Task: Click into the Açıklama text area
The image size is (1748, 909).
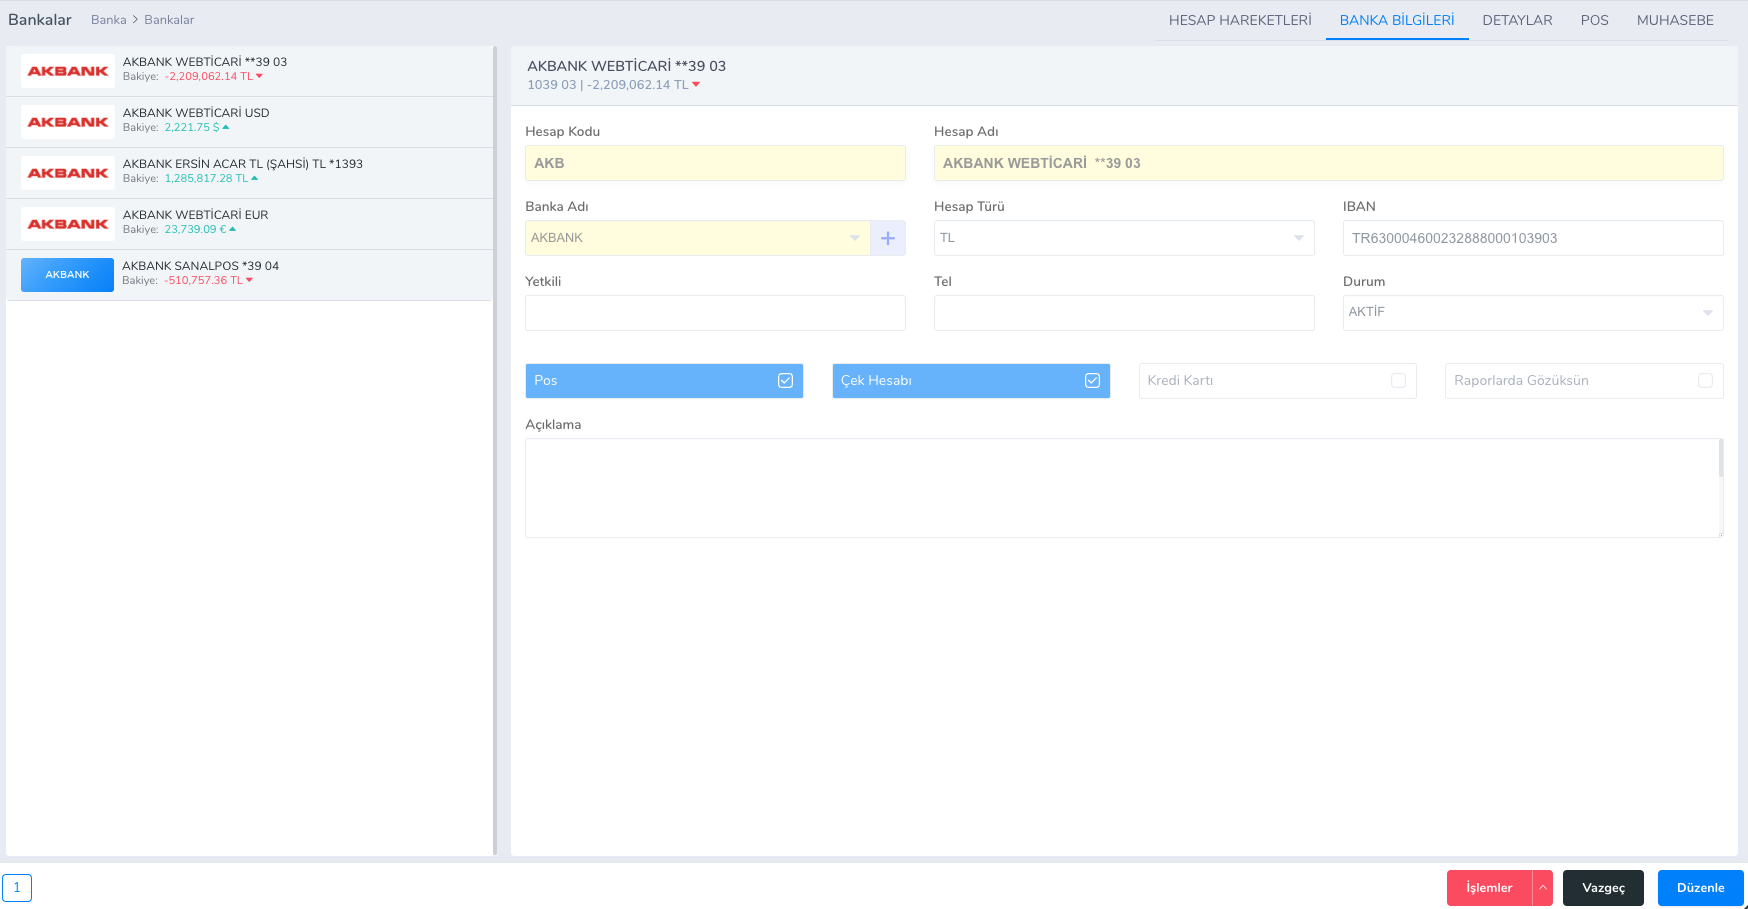Action: (1122, 488)
